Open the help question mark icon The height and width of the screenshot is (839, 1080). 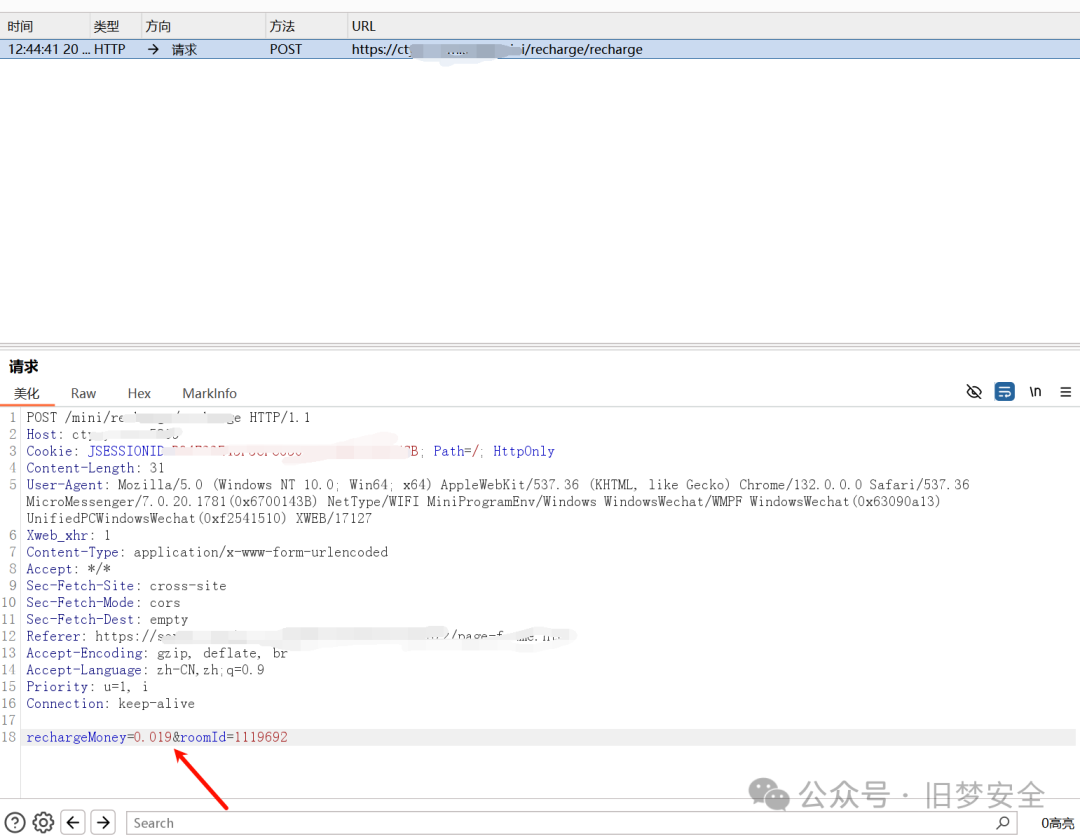tap(15, 822)
